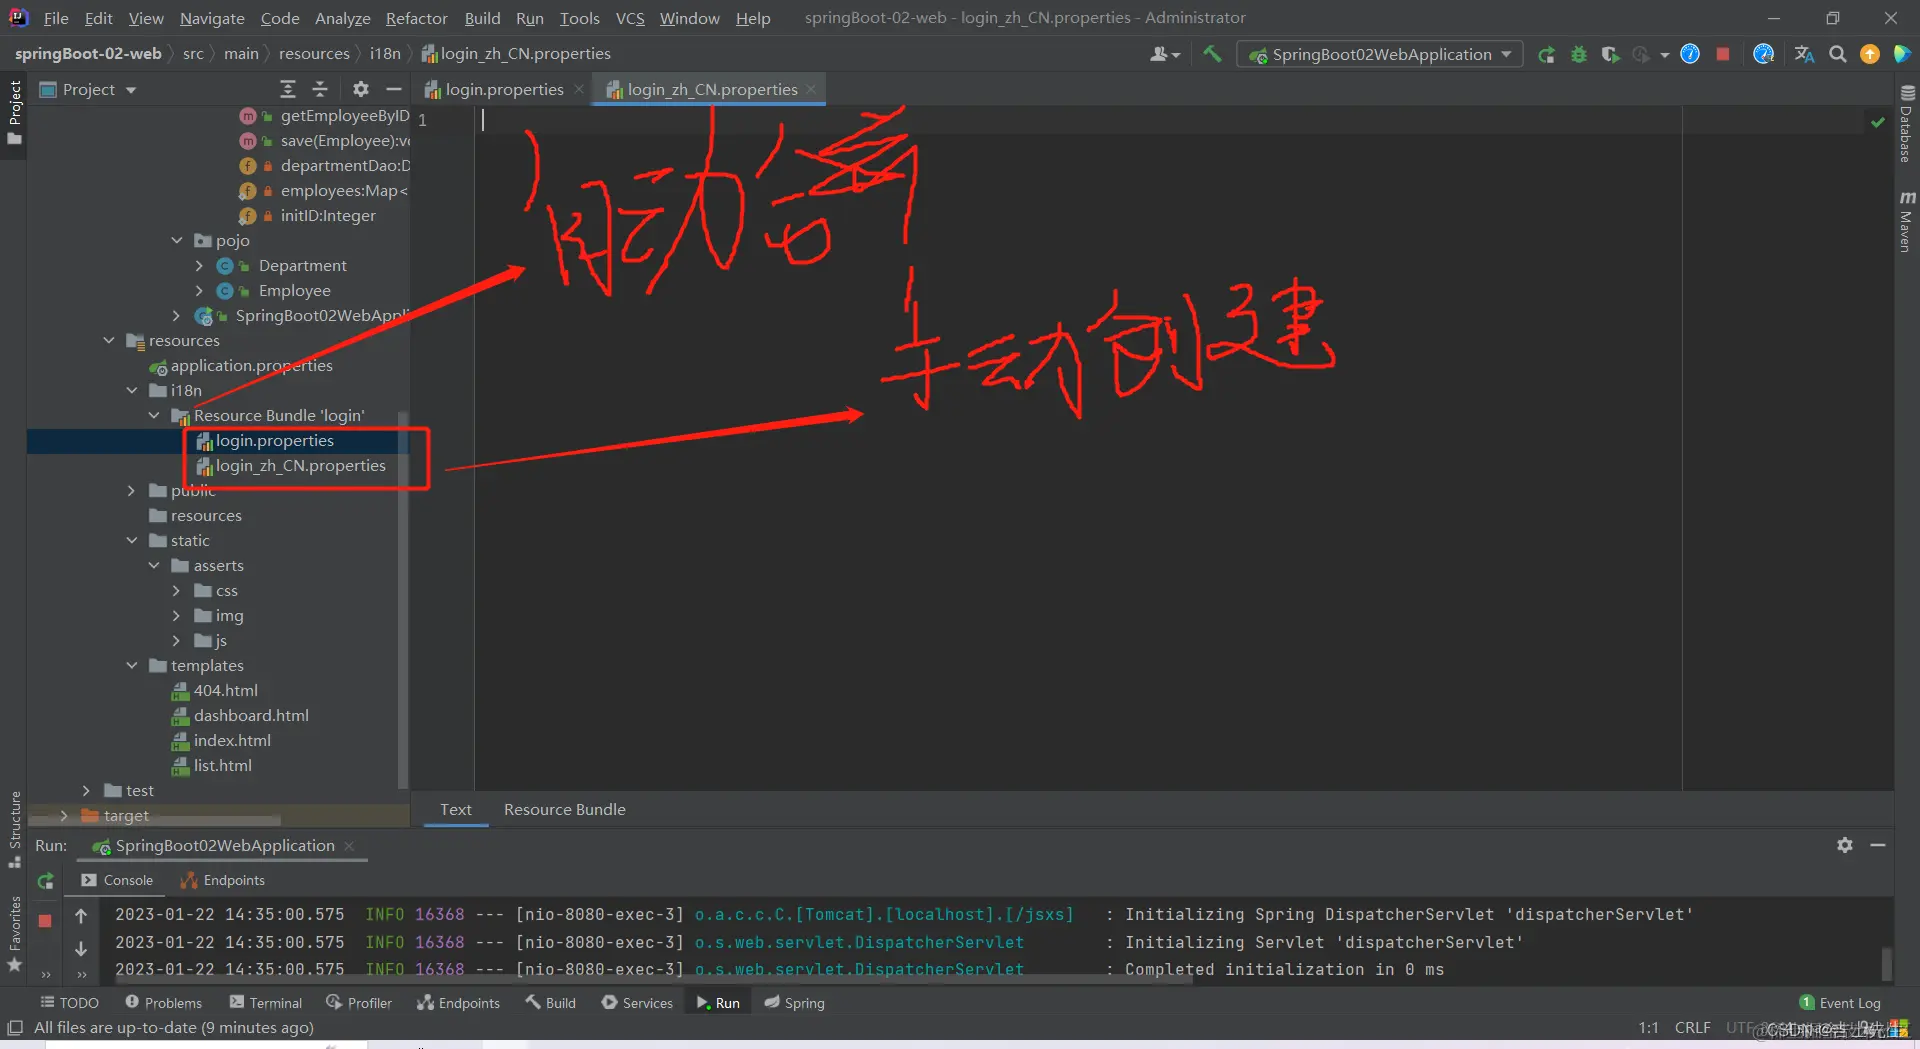Expand the test folder
1920x1049 pixels.
pos(87,790)
